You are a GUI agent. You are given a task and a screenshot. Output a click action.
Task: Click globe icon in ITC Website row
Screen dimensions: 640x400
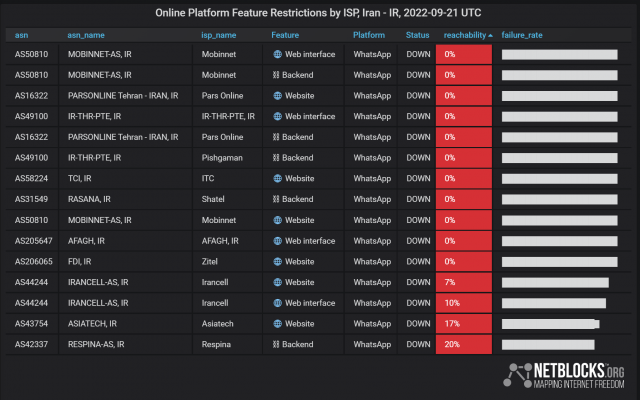(278, 178)
